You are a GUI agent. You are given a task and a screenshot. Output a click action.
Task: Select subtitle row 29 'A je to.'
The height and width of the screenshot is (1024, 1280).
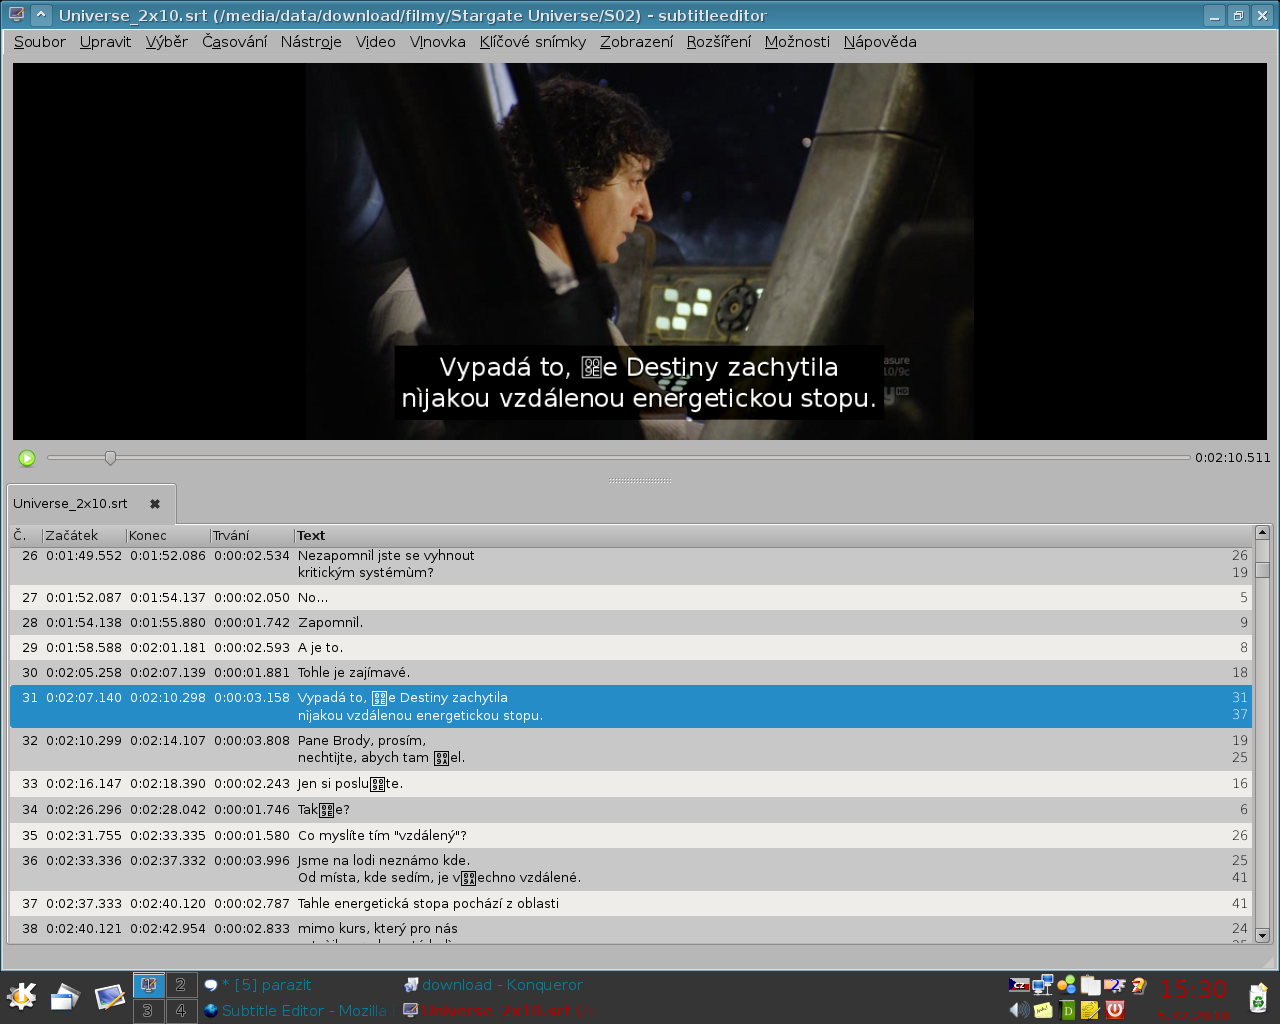click(x=630, y=648)
